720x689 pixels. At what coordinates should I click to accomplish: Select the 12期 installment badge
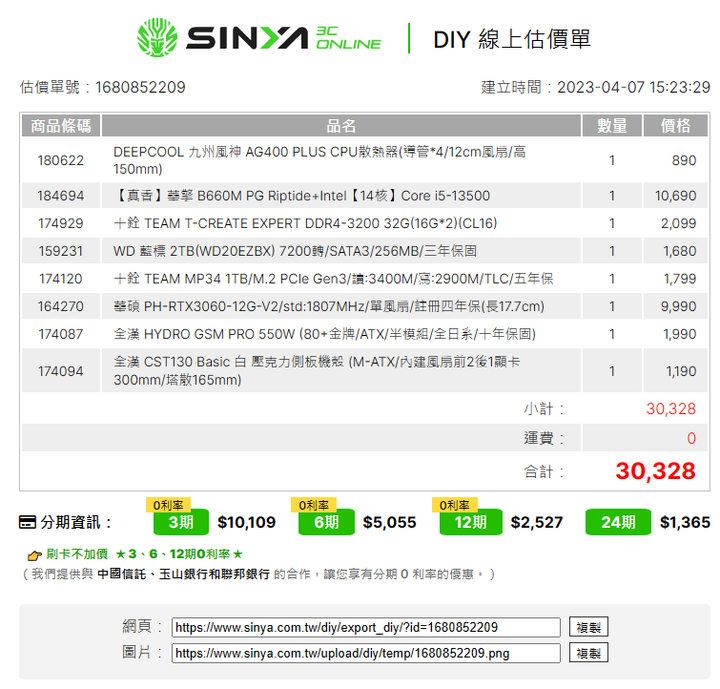[x=471, y=522]
